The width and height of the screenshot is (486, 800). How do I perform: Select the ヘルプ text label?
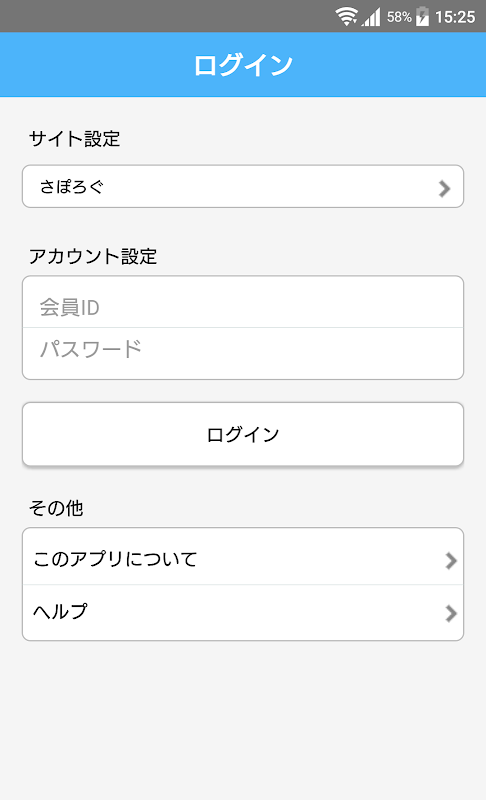tap(60, 611)
